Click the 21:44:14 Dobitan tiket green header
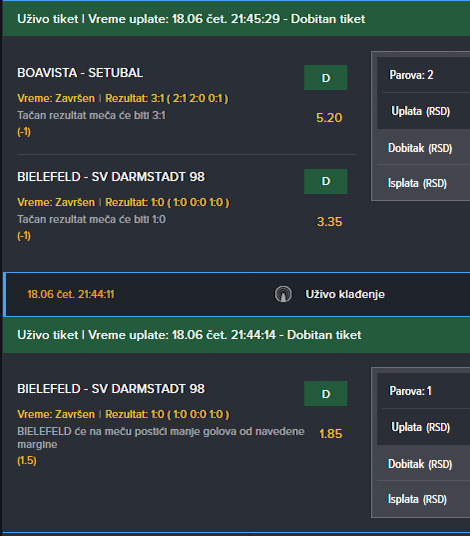This screenshot has height=536, width=470. coord(237,335)
